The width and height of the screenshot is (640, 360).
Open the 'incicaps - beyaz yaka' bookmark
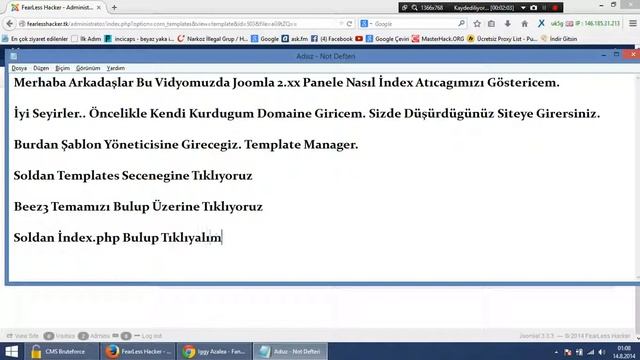(x=139, y=39)
